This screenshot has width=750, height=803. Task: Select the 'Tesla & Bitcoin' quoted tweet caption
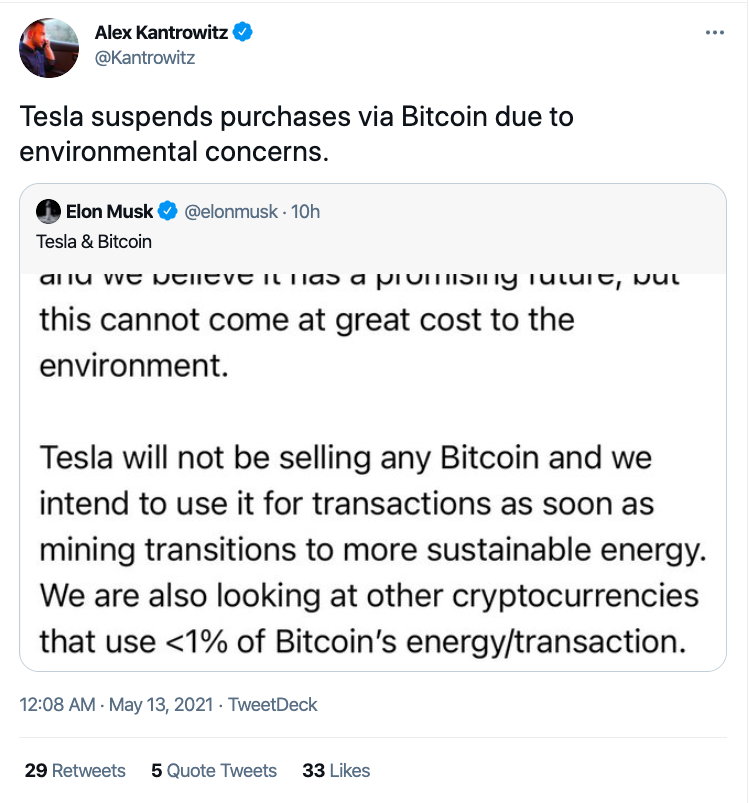[94, 241]
